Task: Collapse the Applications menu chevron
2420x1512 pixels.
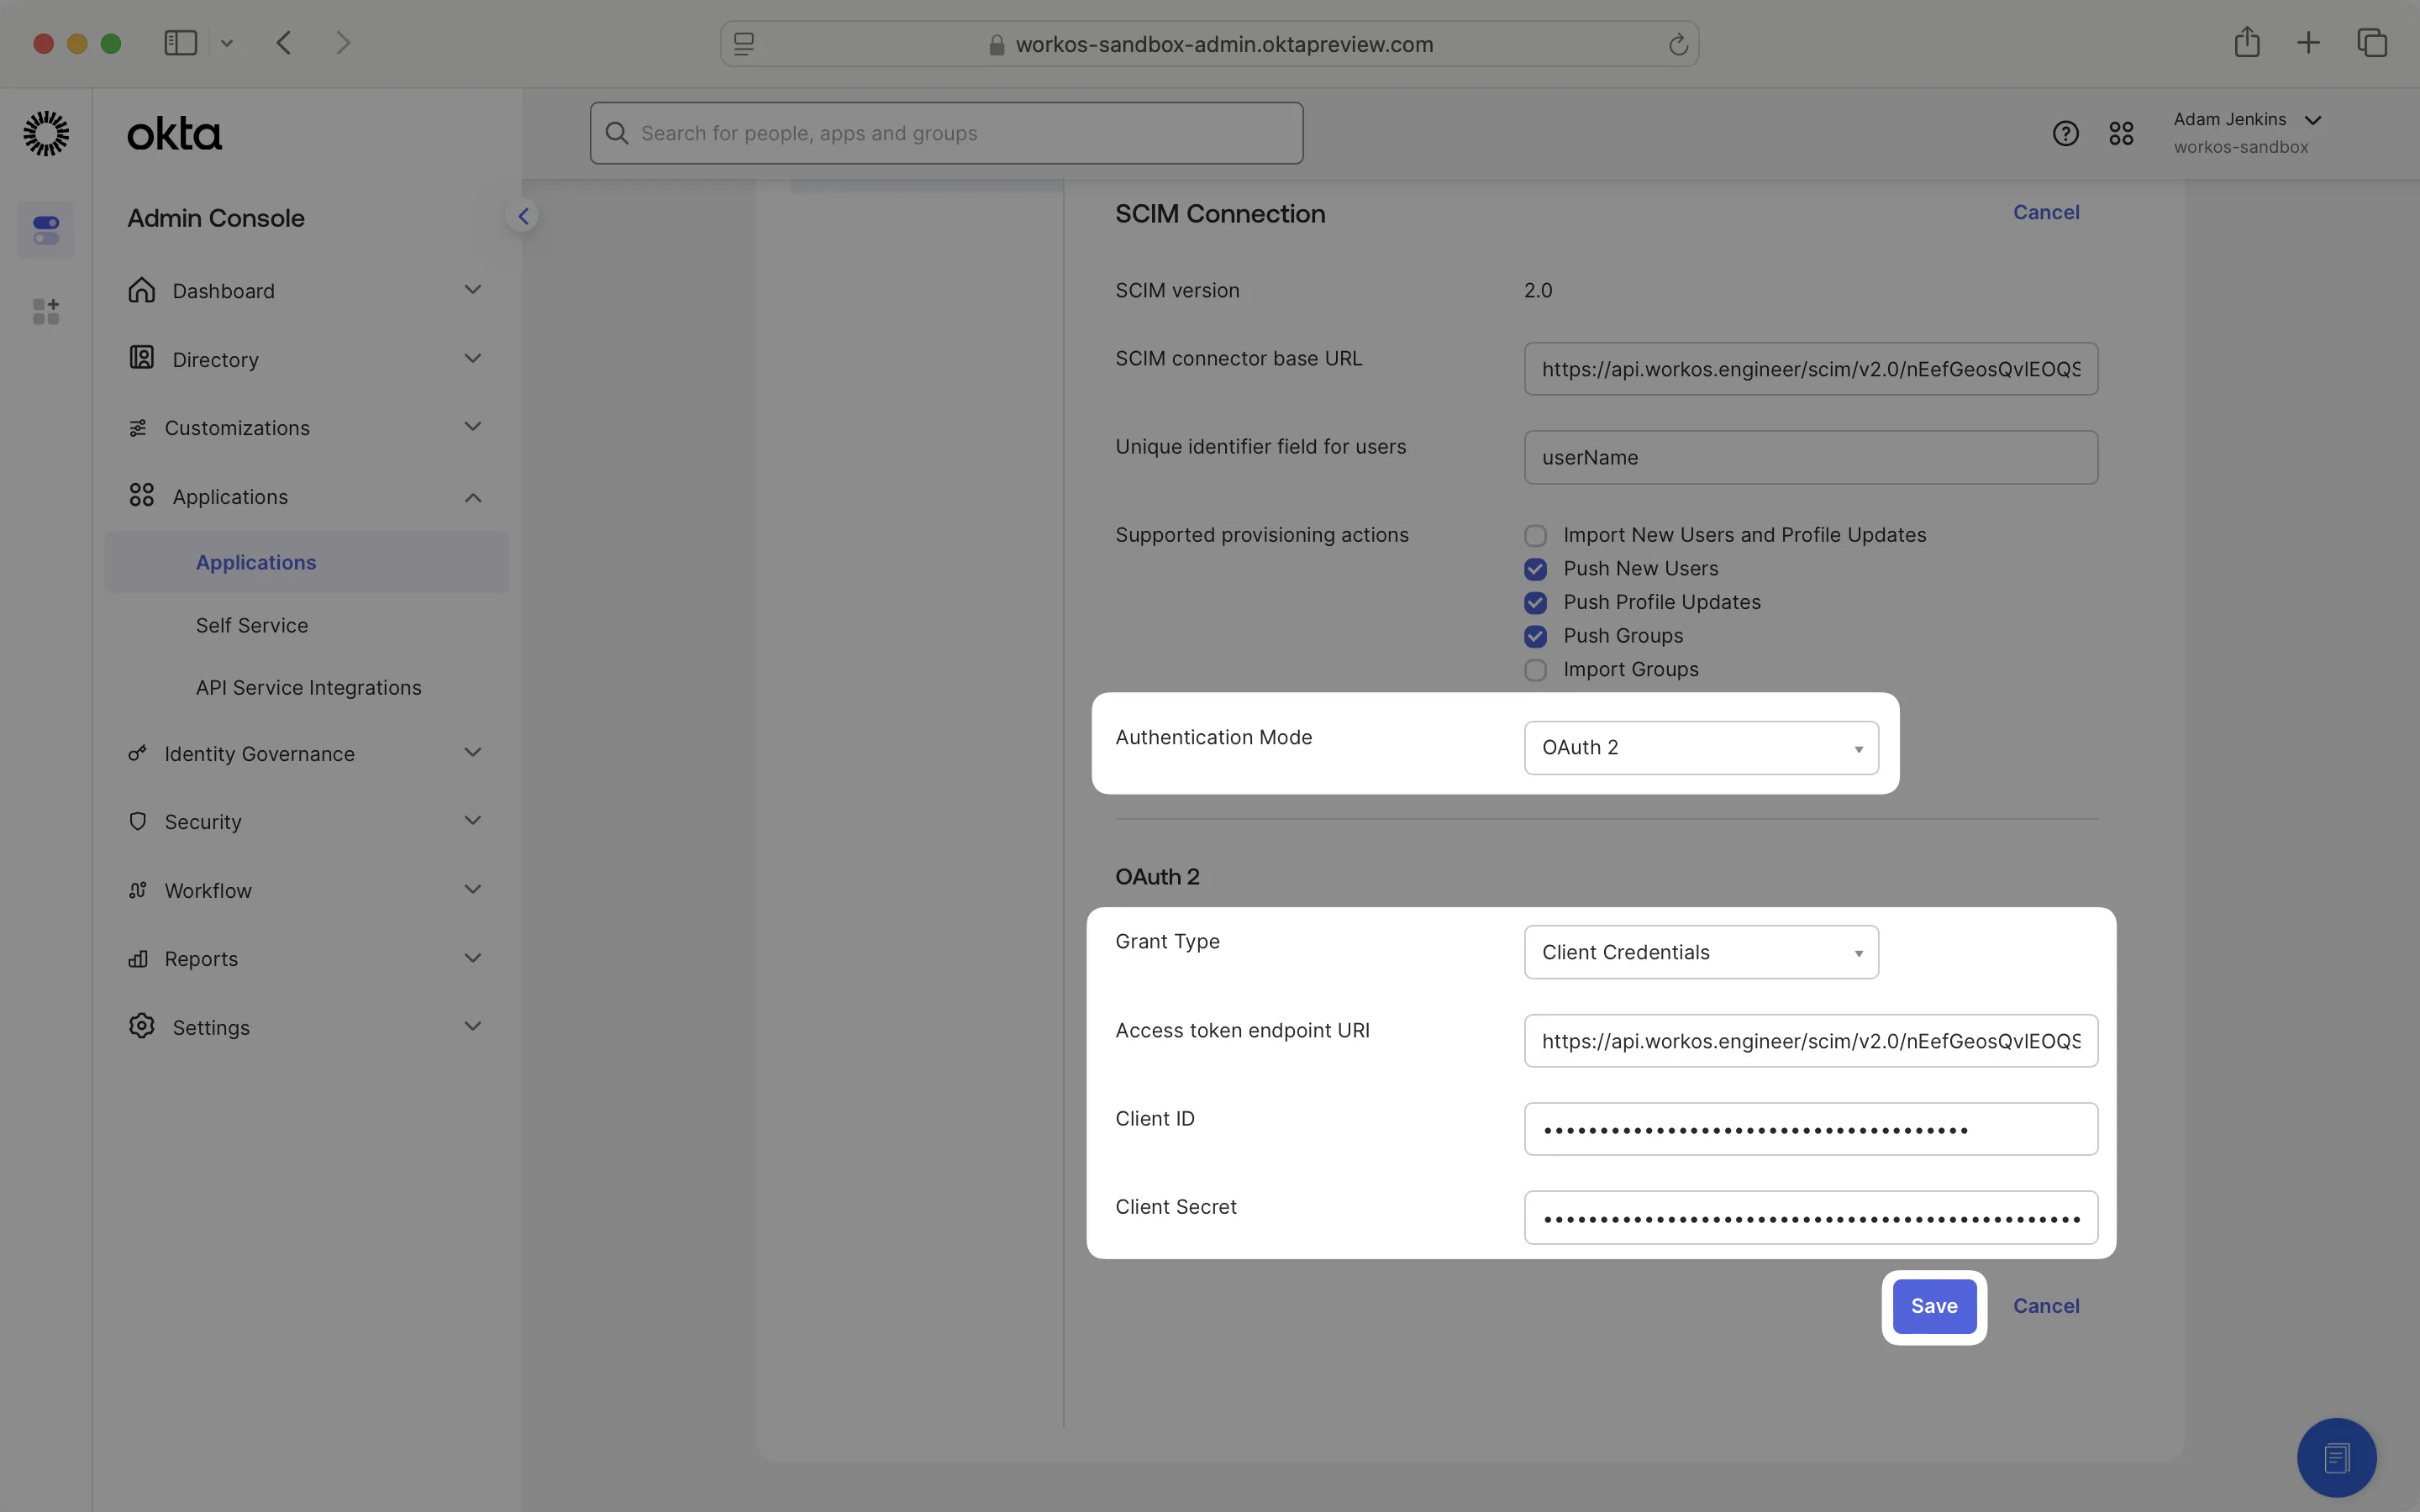Action: pos(473,497)
